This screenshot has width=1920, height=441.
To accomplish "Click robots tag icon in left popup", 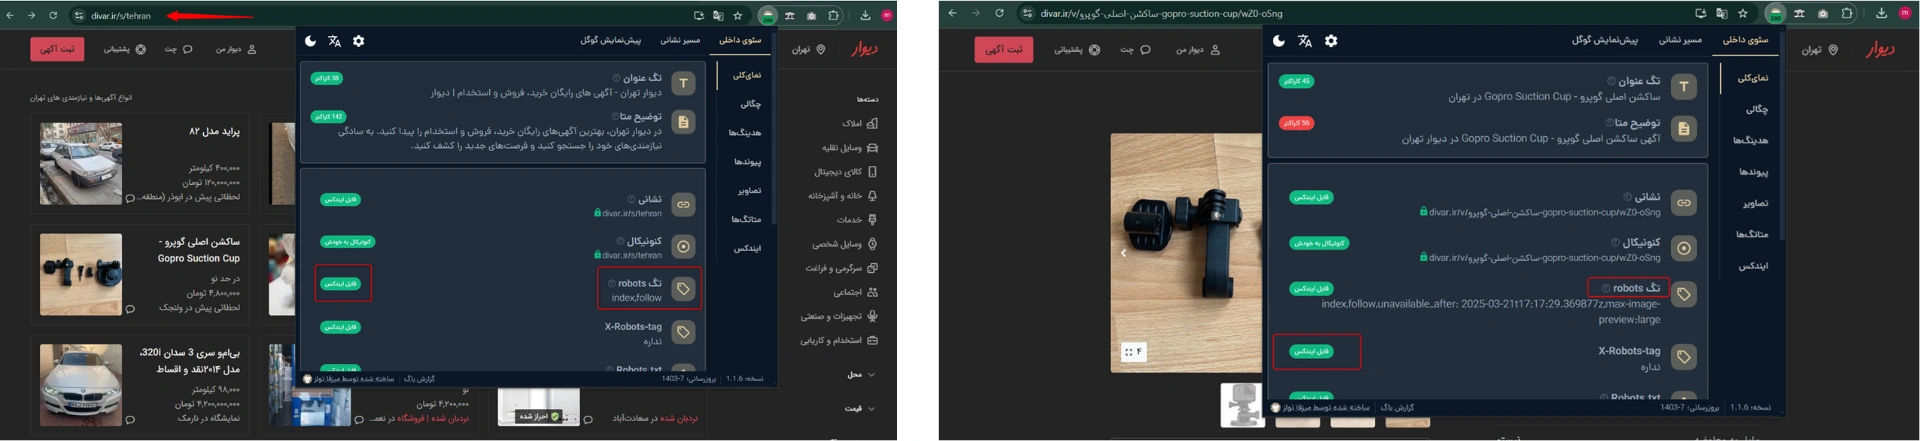I will coord(683,289).
